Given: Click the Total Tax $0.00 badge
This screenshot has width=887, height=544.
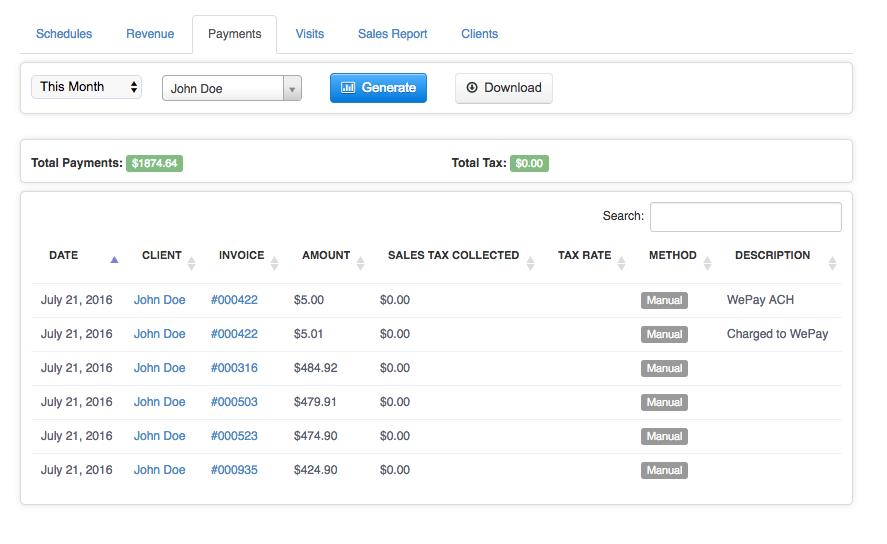Looking at the screenshot, I should tap(529, 163).
